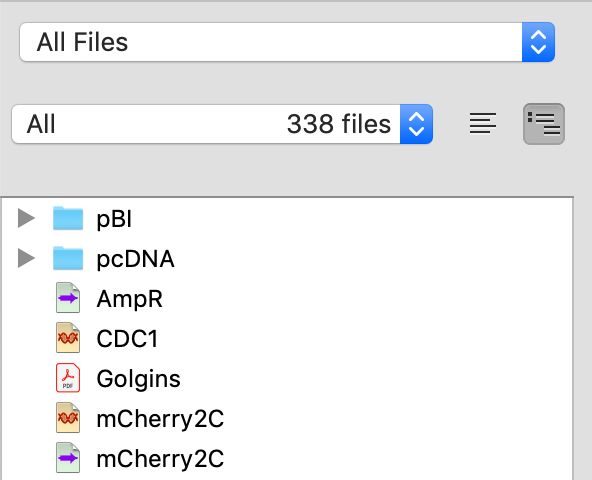
Task: Click the pBI folder icon
Action: click(x=68, y=218)
